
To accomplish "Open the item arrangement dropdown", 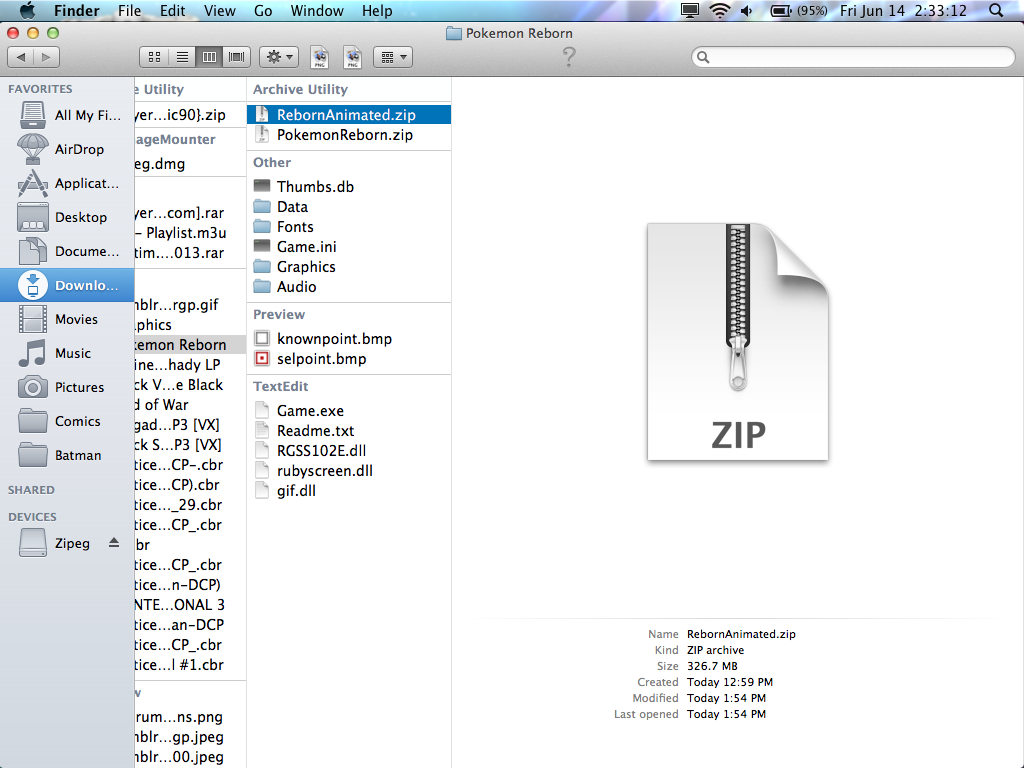I will 393,57.
